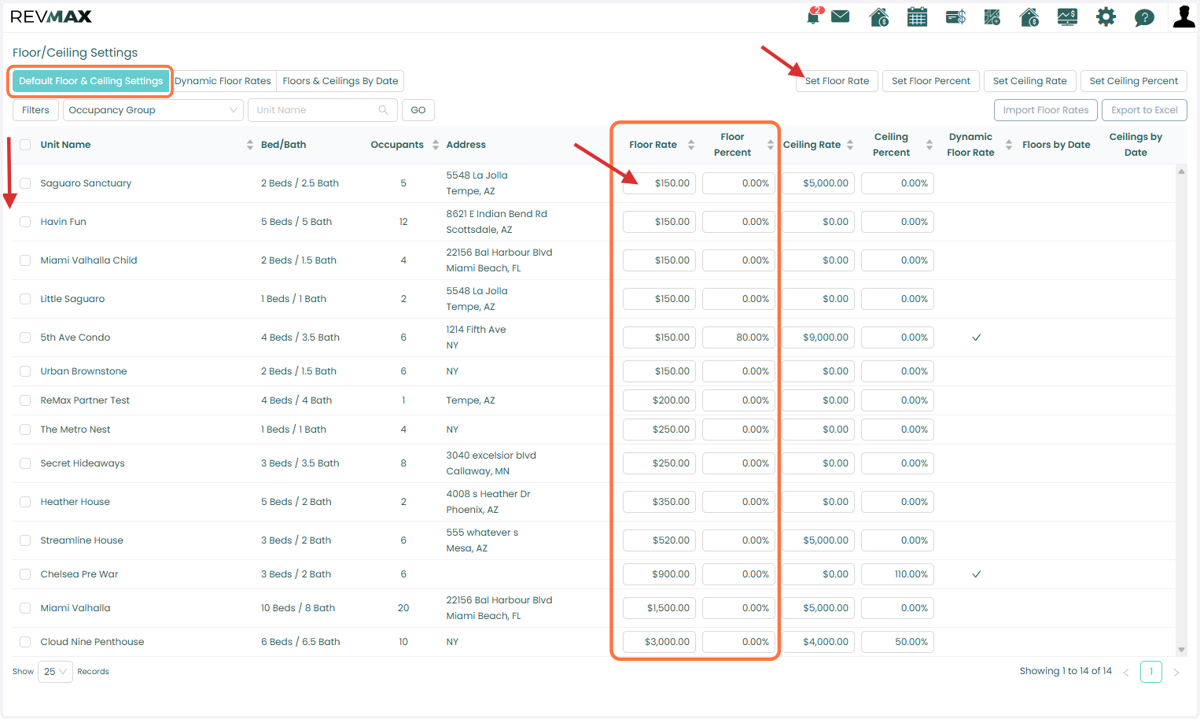Image resolution: width=1200 pixels, height=719 pixels.
Task: Go to the previous page arrow
Action: (x=1126, y=672)
